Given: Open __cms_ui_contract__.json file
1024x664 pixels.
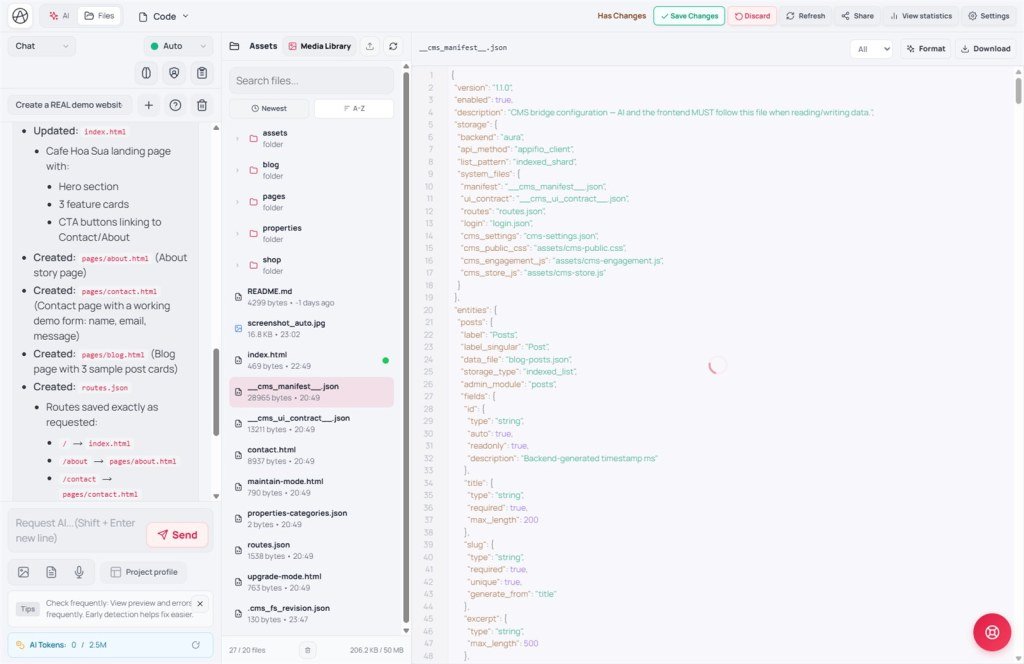Looking at the screenshot, I should (x=312, y=423).
